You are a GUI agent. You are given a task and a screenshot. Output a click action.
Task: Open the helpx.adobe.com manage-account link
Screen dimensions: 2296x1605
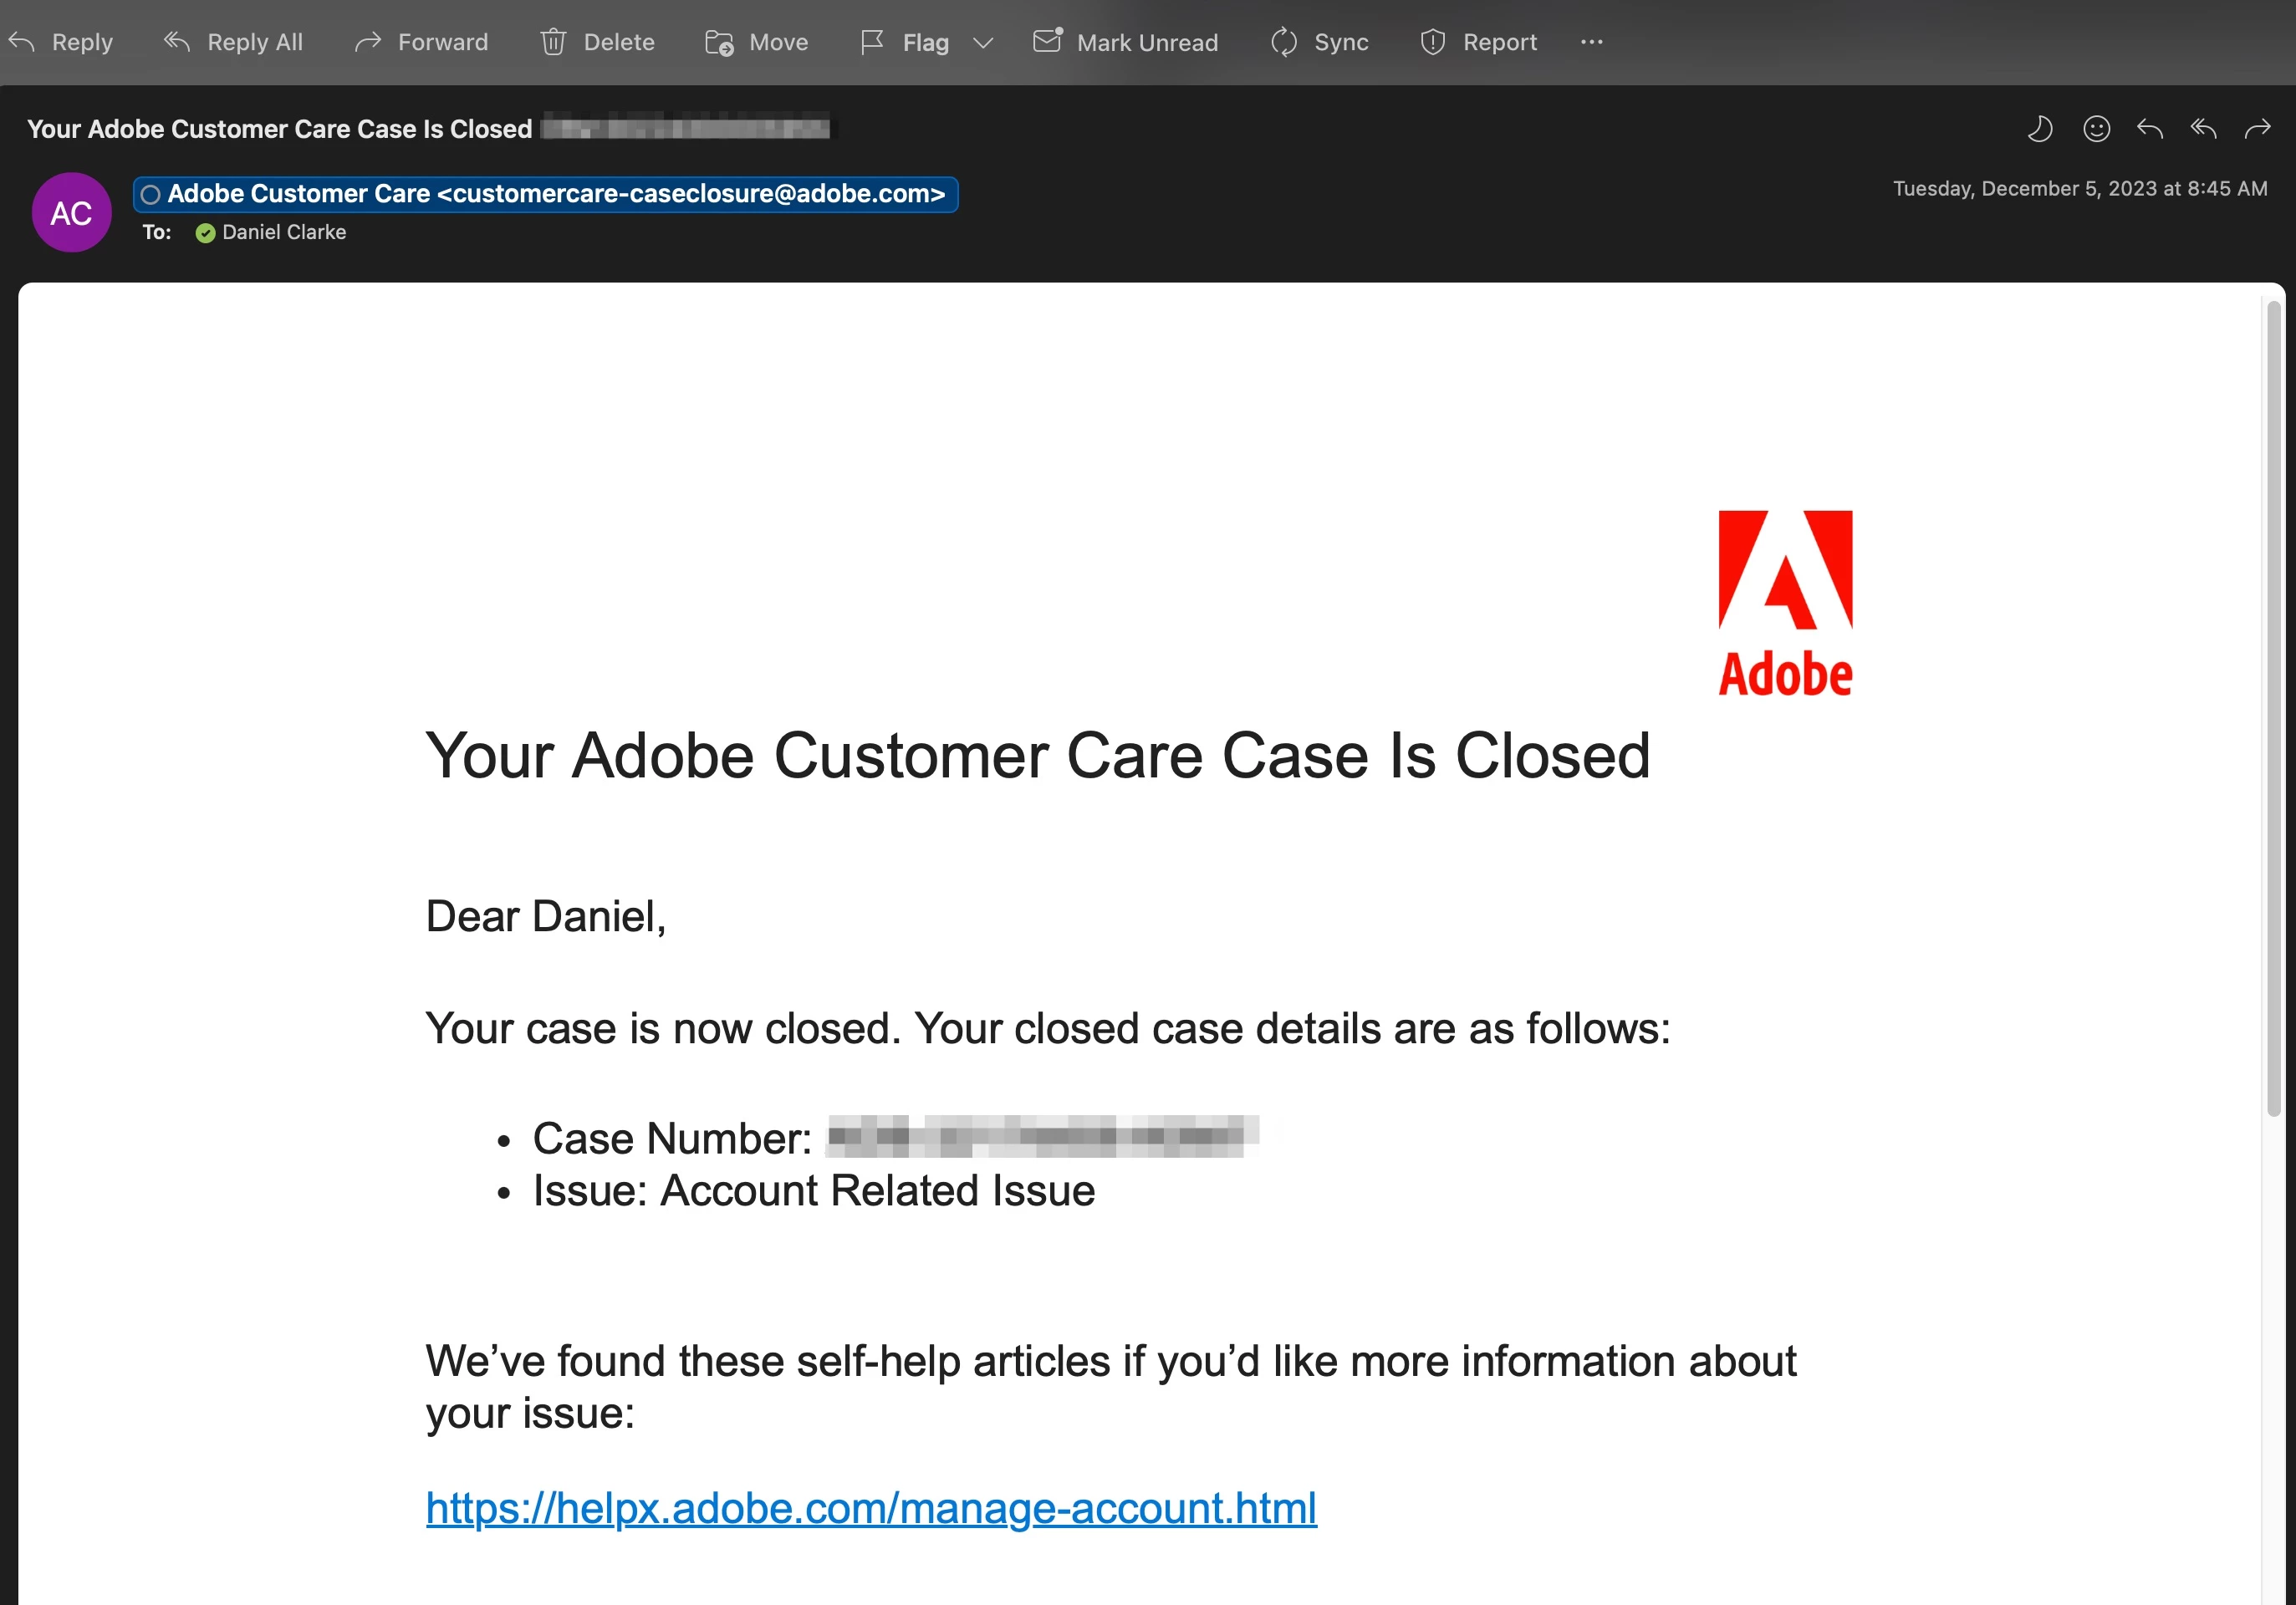pyautogui.click(x=870, y=1508)
